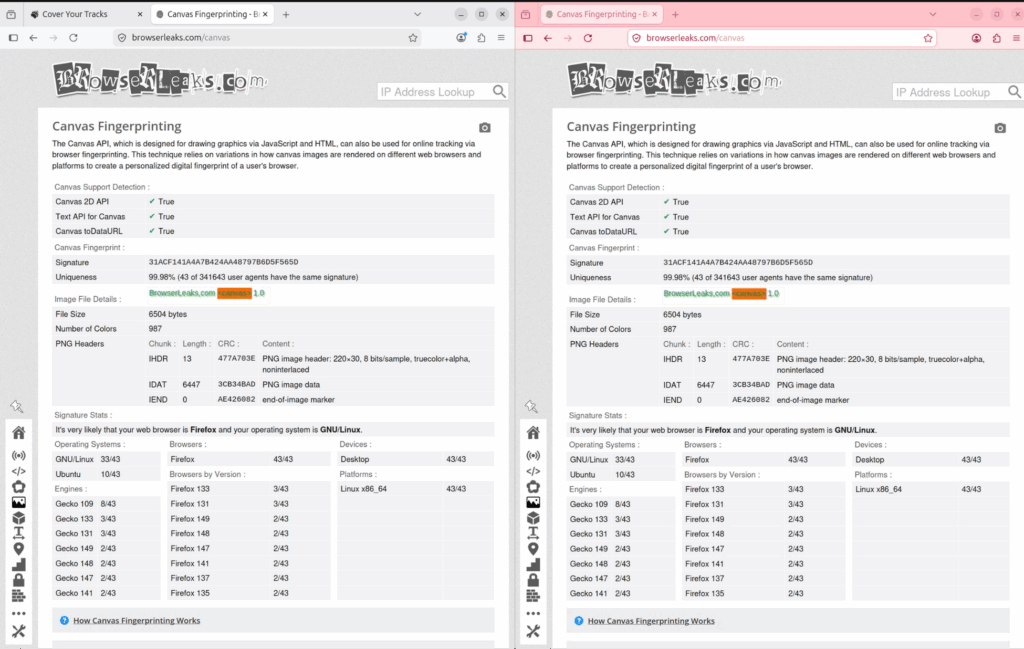The height and width of the screenshot is (649, 1024).
Task: Close the Cover Your Tracks tab
Action: click(x=140, y=14)
